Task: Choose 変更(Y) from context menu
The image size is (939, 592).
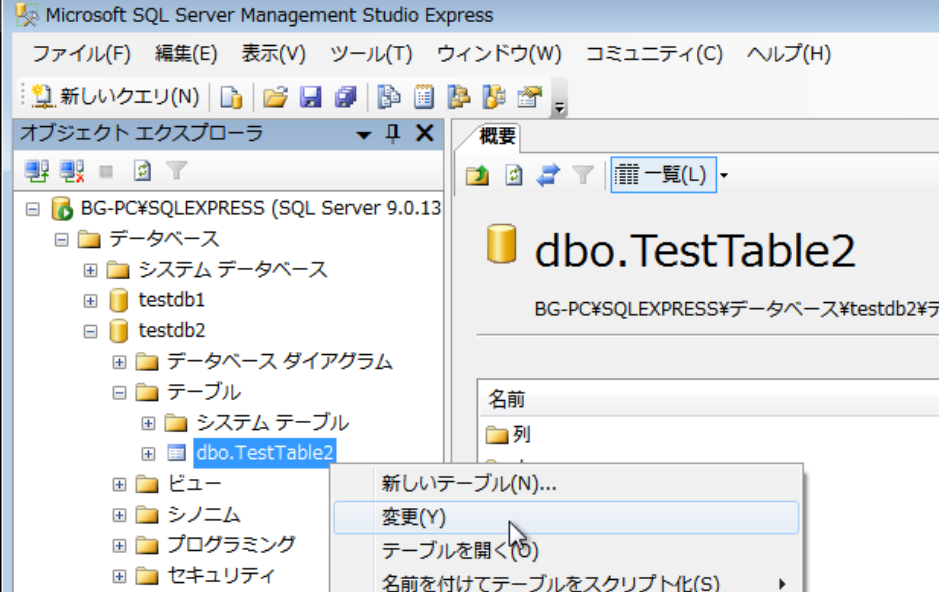Action: tap(566, 517)
